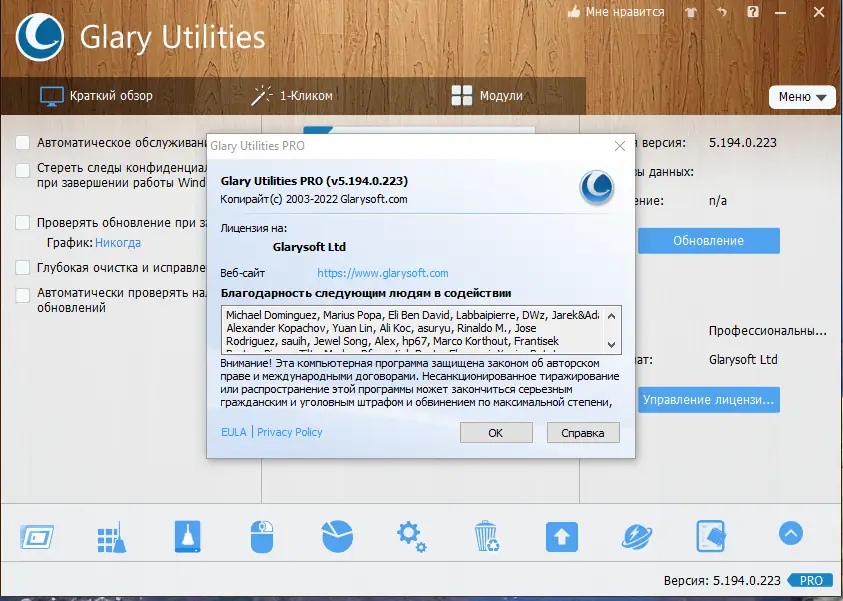843x601 pixels.
Task: Click the 'Никогда' schedule link
Action: pos(118,243)
